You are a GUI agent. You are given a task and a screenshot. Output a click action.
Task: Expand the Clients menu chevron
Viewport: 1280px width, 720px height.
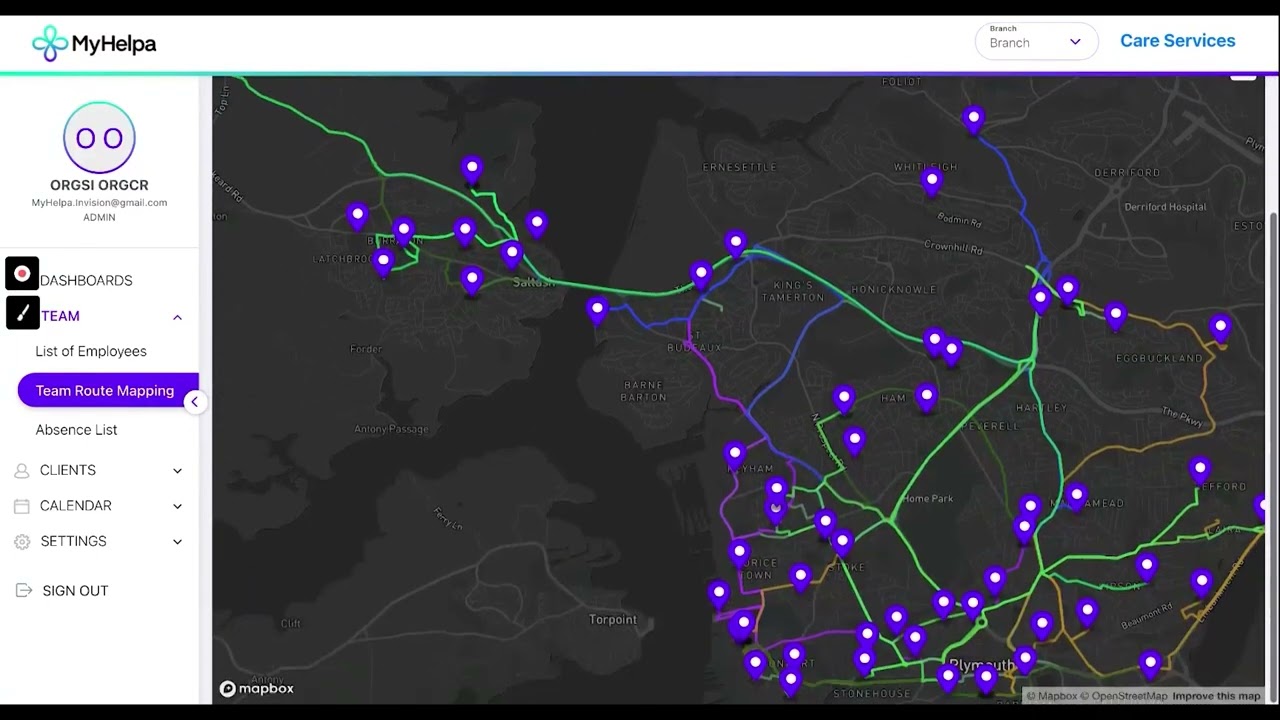pos(177,470)
